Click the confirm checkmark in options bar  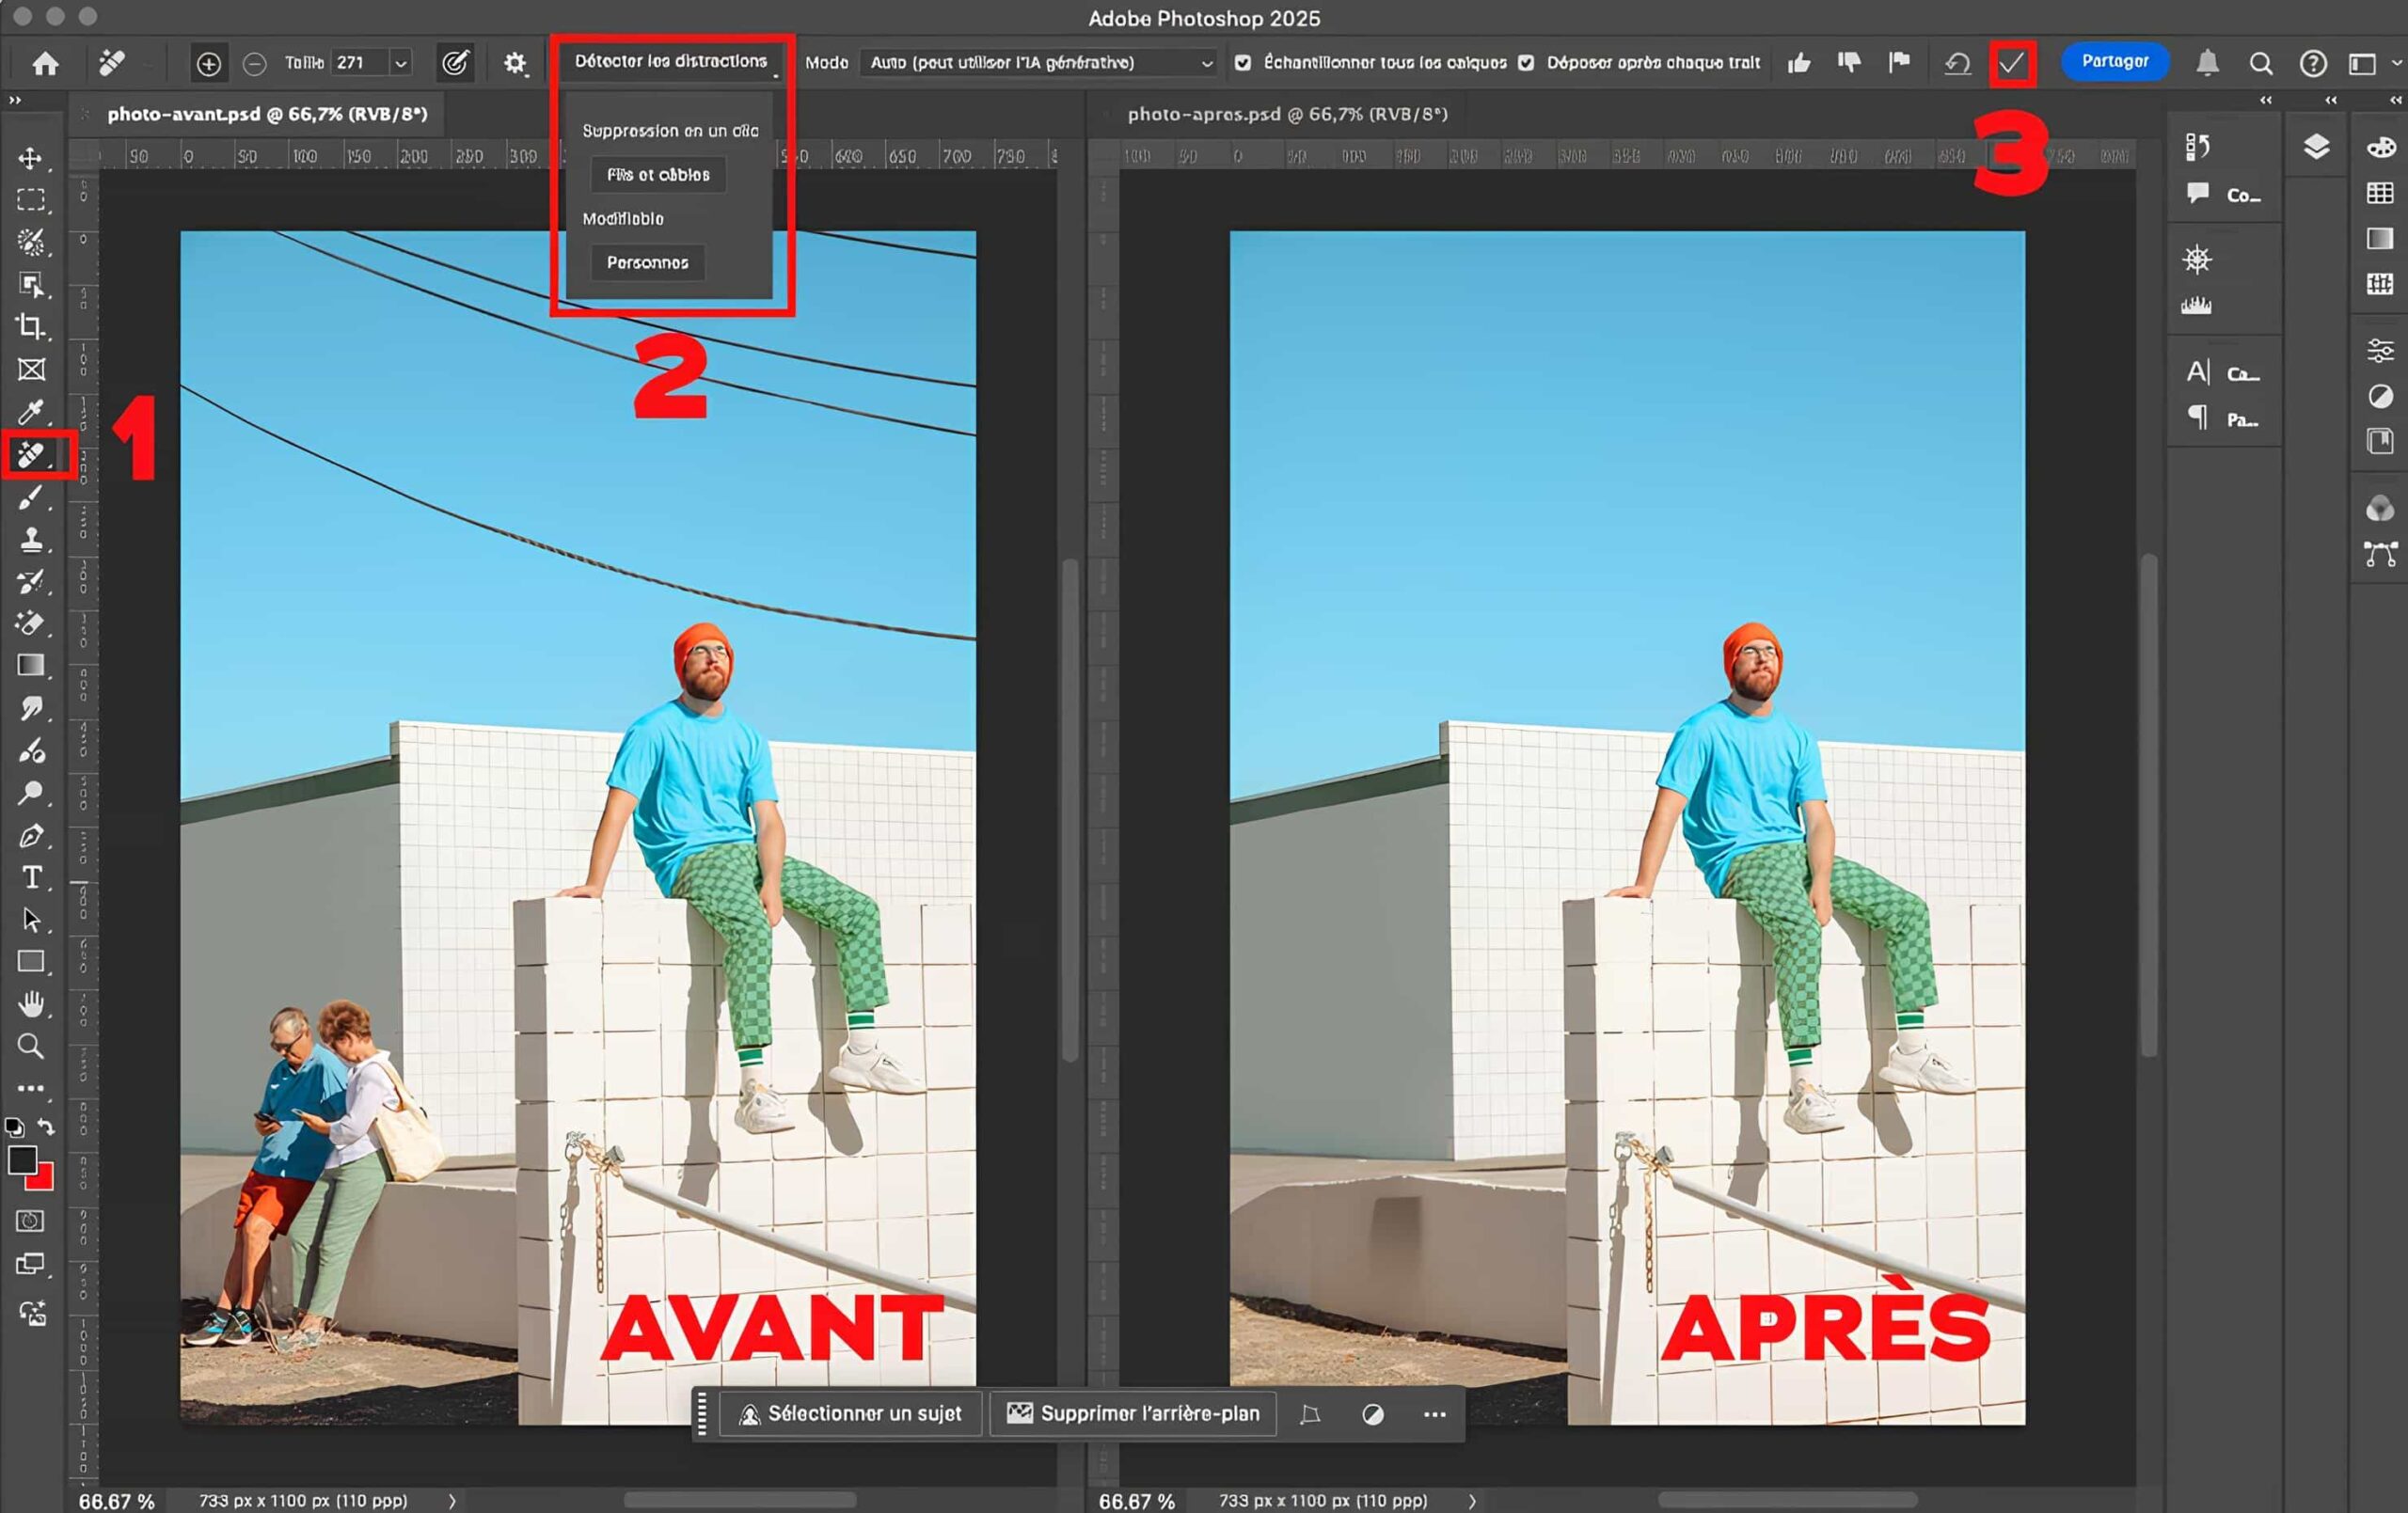click(x=2011, y=63)
